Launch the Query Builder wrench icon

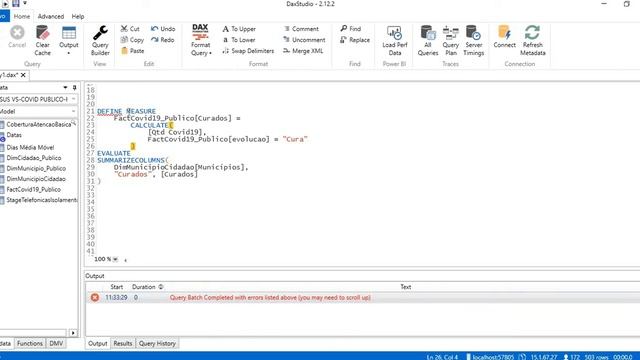pyautogui.click(x=100, y=40)
